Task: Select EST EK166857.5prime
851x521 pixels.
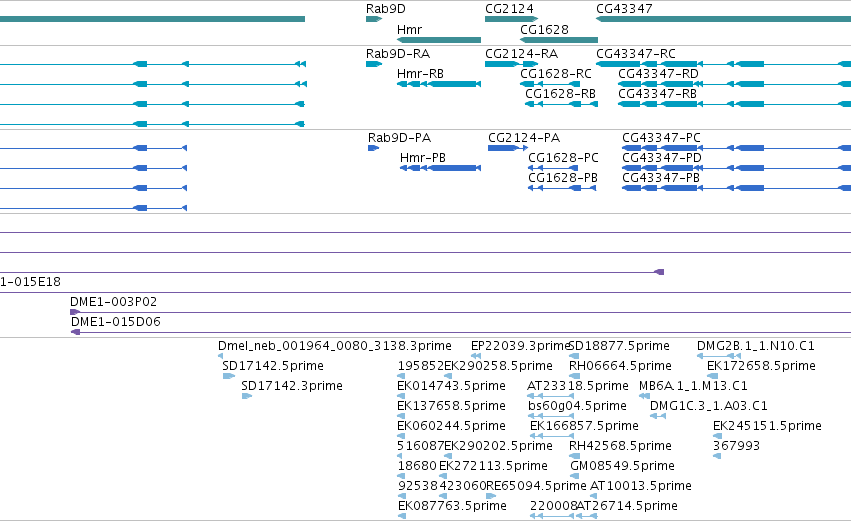Action: click(x=584, y=426)
